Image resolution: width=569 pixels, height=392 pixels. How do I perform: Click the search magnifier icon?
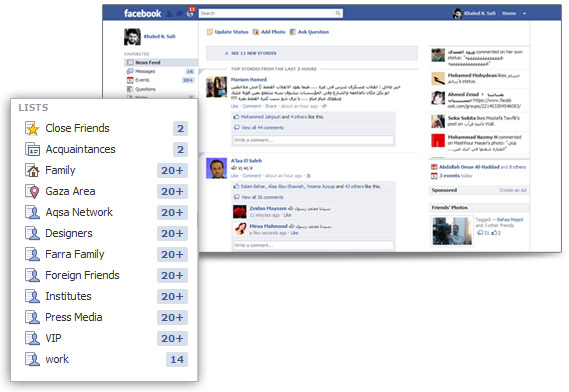click(x=338, y=13)
